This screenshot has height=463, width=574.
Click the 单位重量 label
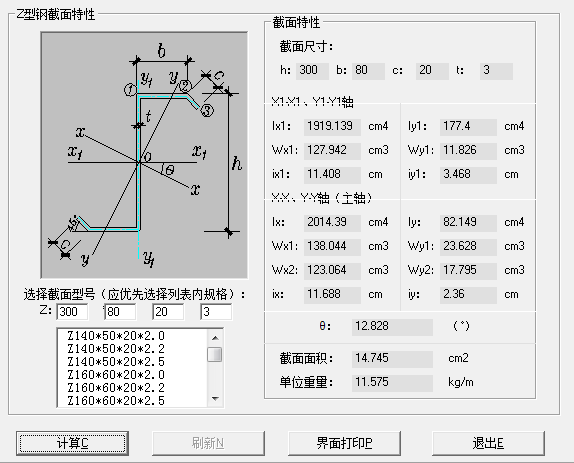(306, 382)
